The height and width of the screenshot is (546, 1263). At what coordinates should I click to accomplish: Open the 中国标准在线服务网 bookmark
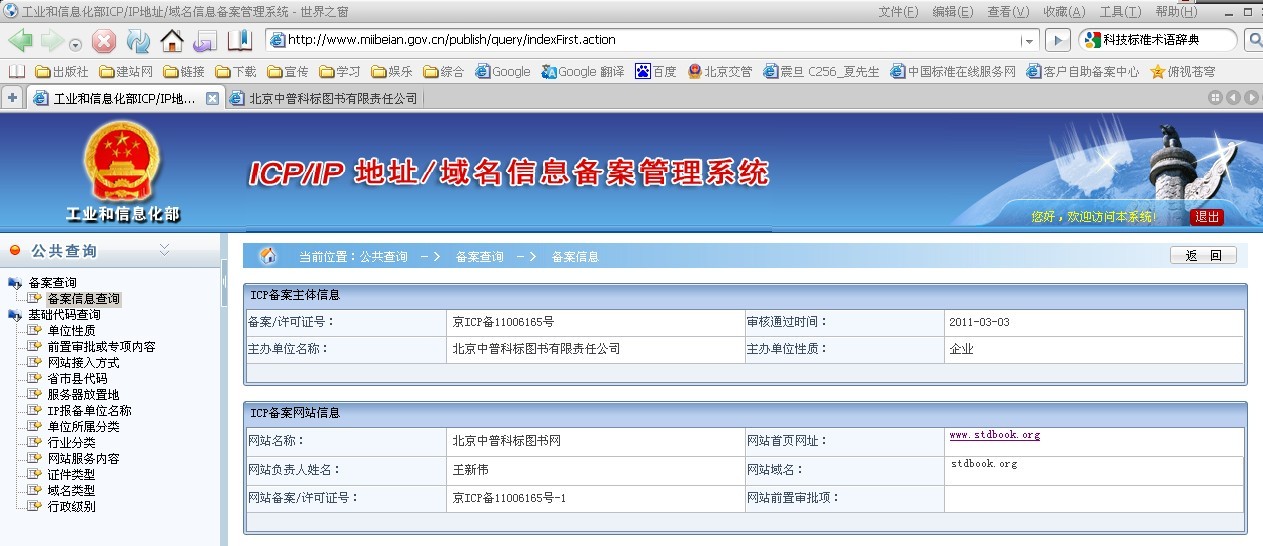click(x=953, y=72)
